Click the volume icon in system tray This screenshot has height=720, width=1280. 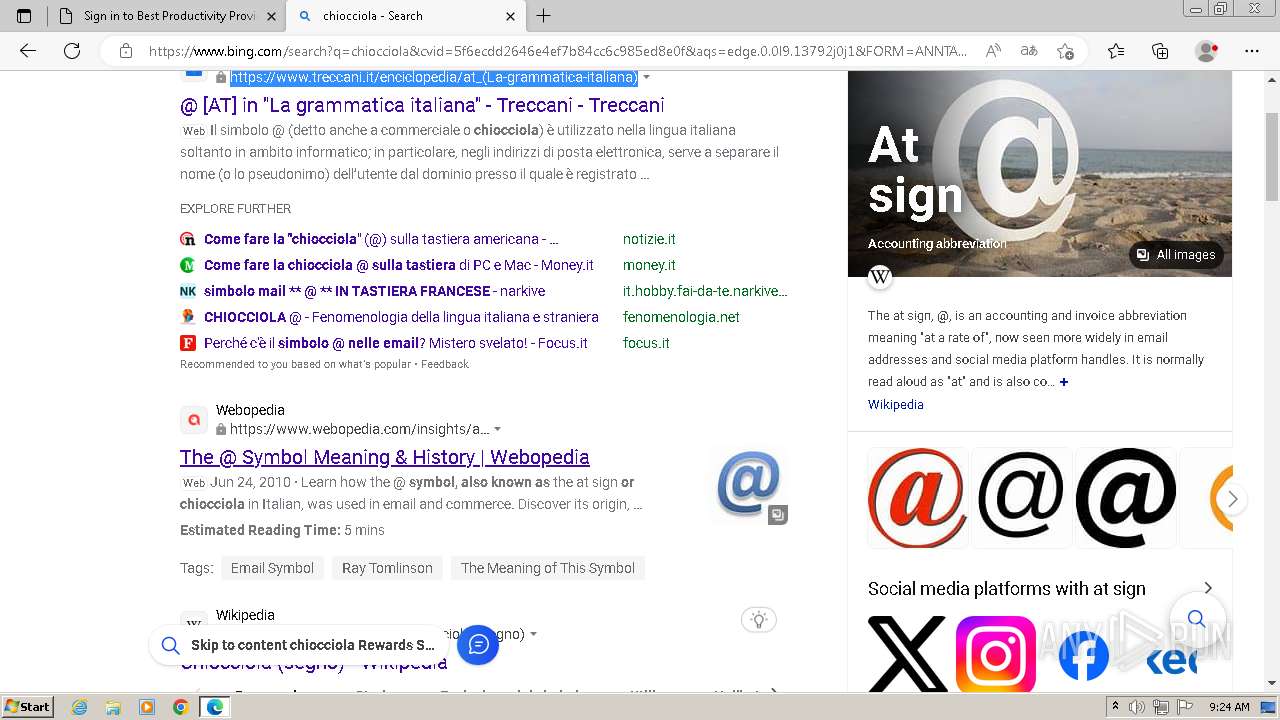point(1137,707)
